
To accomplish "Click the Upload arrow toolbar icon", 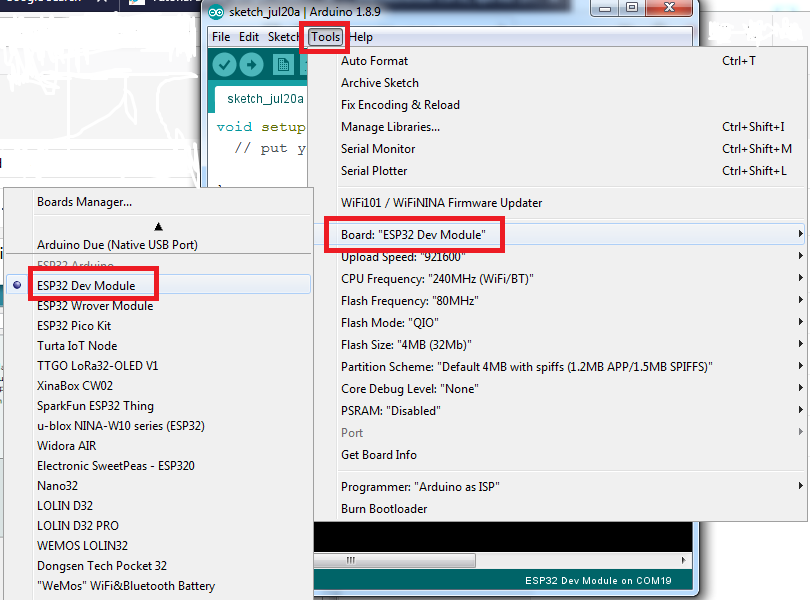I will pos(252,65).
